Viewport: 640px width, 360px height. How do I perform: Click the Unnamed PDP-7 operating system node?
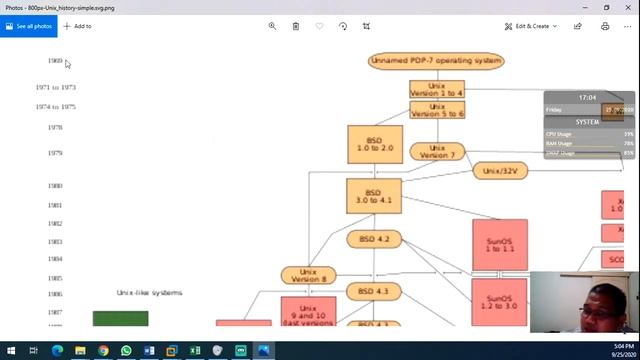click(x=436, y=61)
